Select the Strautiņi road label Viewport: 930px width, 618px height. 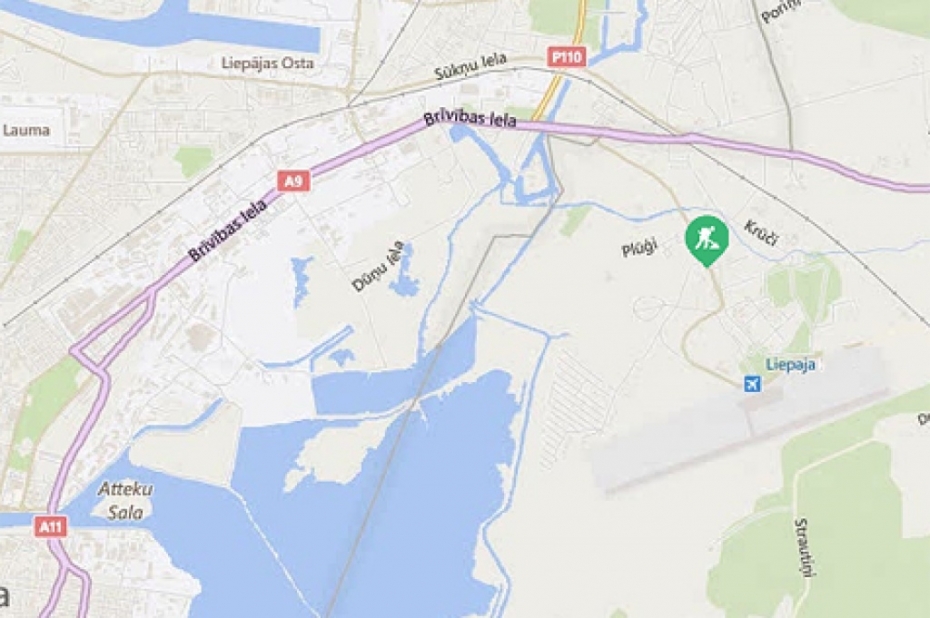tap(805, 547)
